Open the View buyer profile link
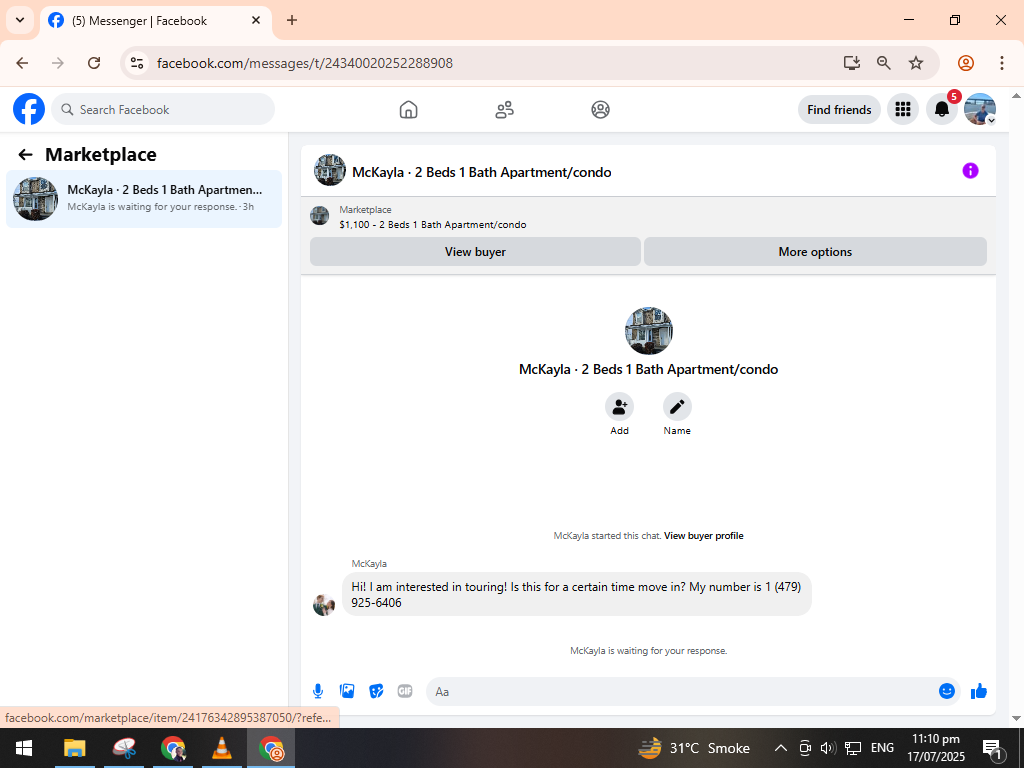 click(x=703, y=536)
